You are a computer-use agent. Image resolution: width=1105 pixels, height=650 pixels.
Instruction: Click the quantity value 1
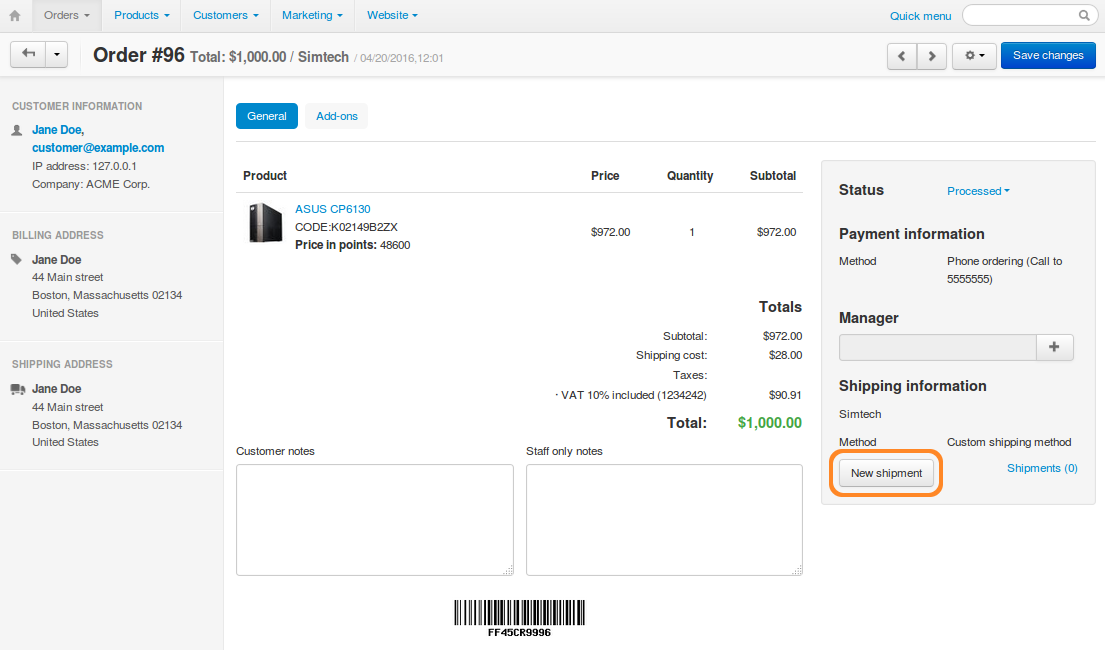click(692, 232)
